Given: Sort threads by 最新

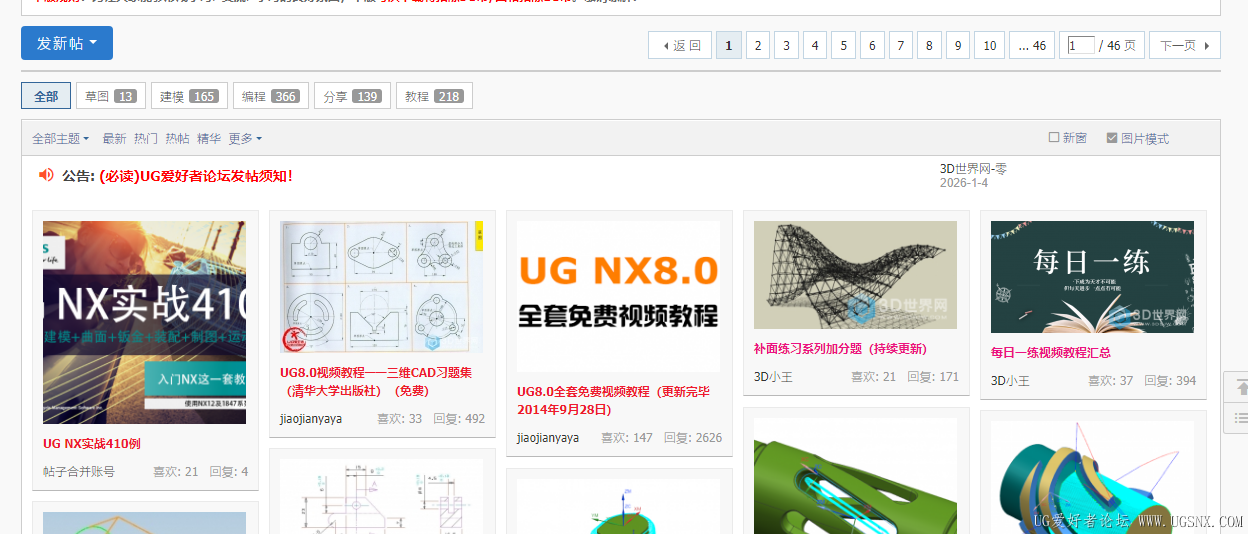Looking at the screenshot, I should point(114,138).
